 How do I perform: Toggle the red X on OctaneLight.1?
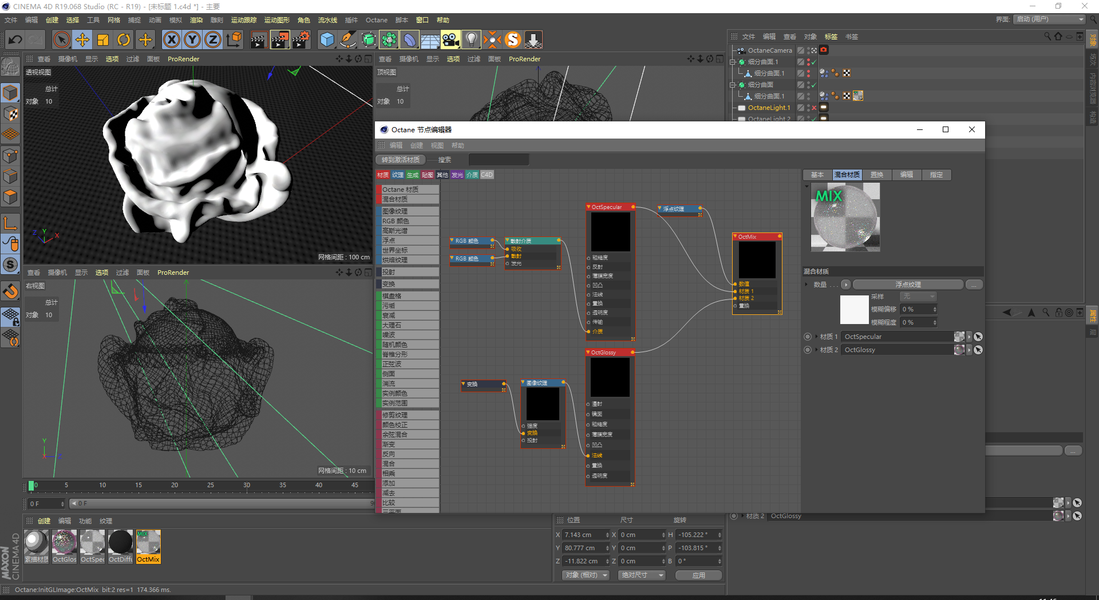point(814,108)
